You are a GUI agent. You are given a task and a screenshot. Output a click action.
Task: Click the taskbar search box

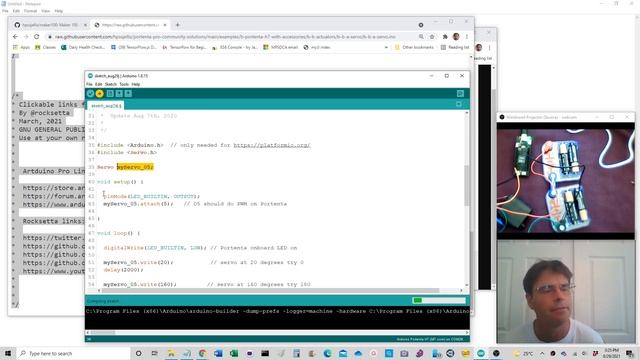[x=74, y=353]
